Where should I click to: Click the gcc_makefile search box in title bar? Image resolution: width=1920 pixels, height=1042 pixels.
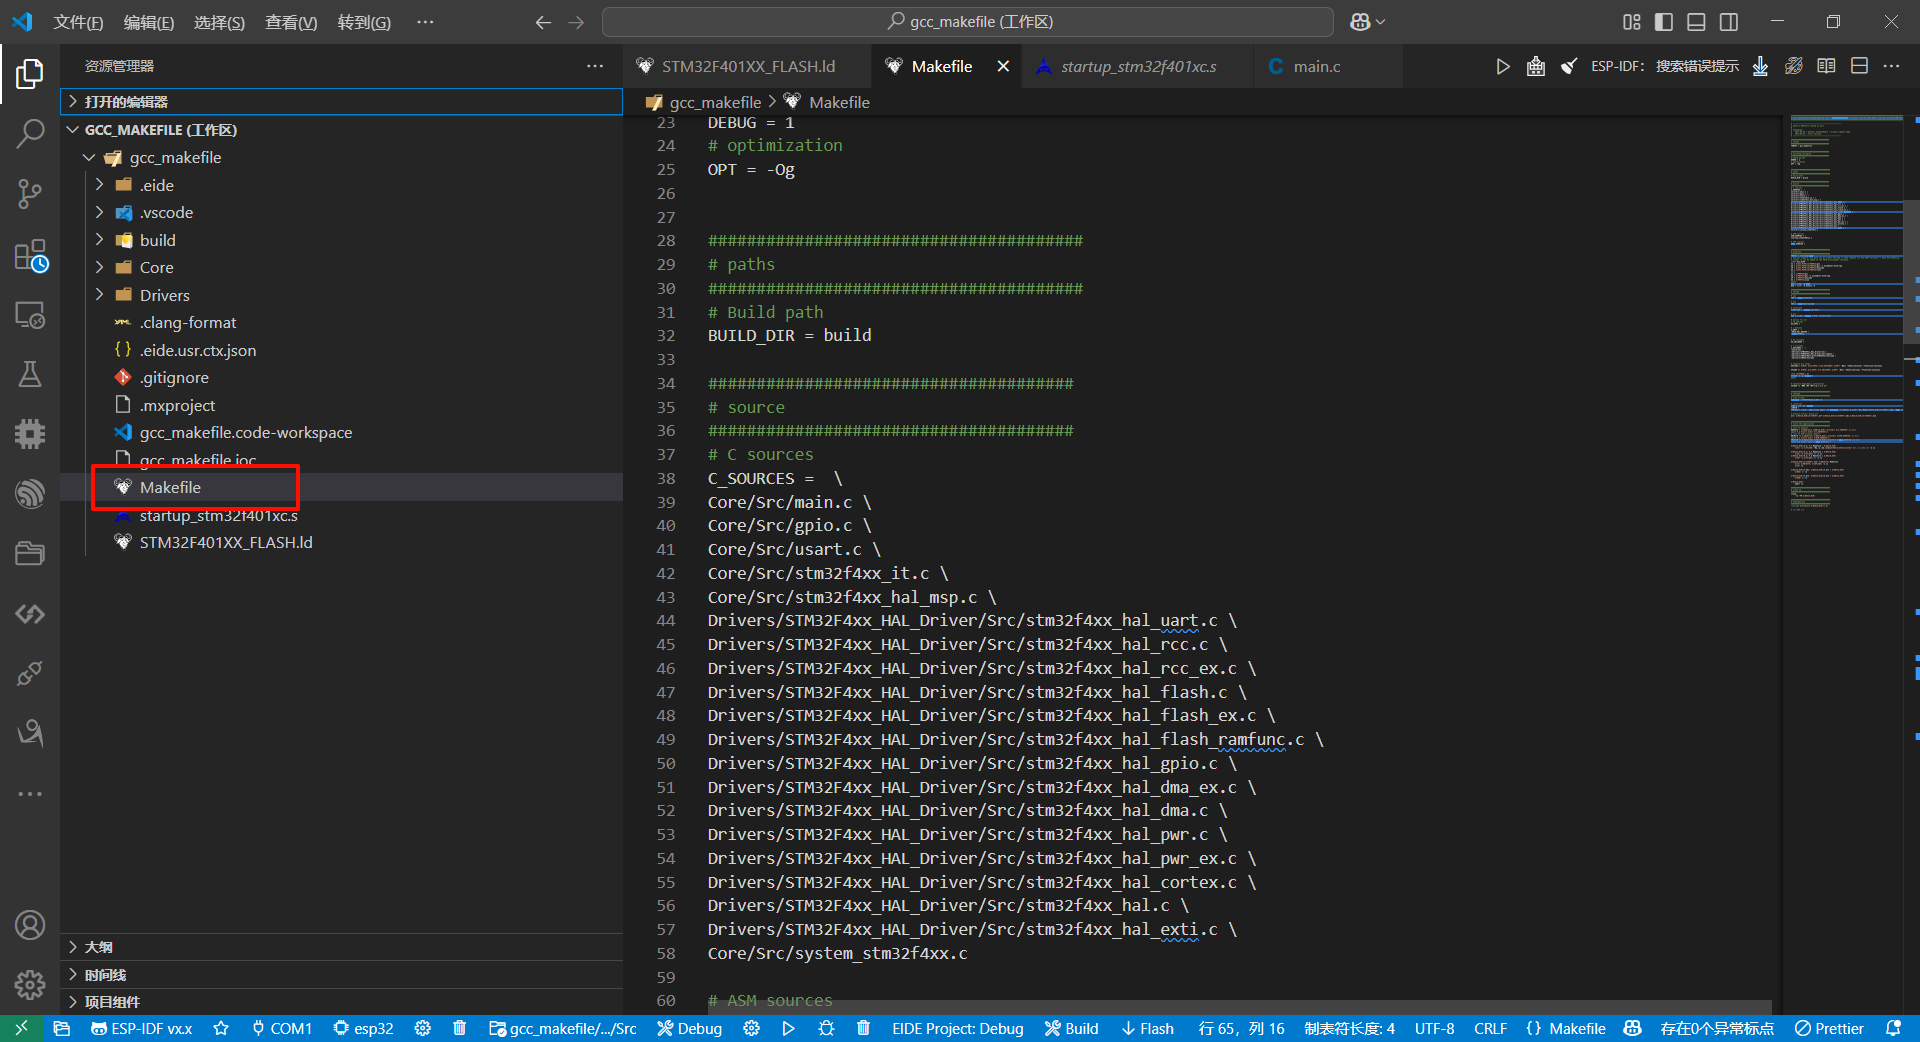coord(968,22)
